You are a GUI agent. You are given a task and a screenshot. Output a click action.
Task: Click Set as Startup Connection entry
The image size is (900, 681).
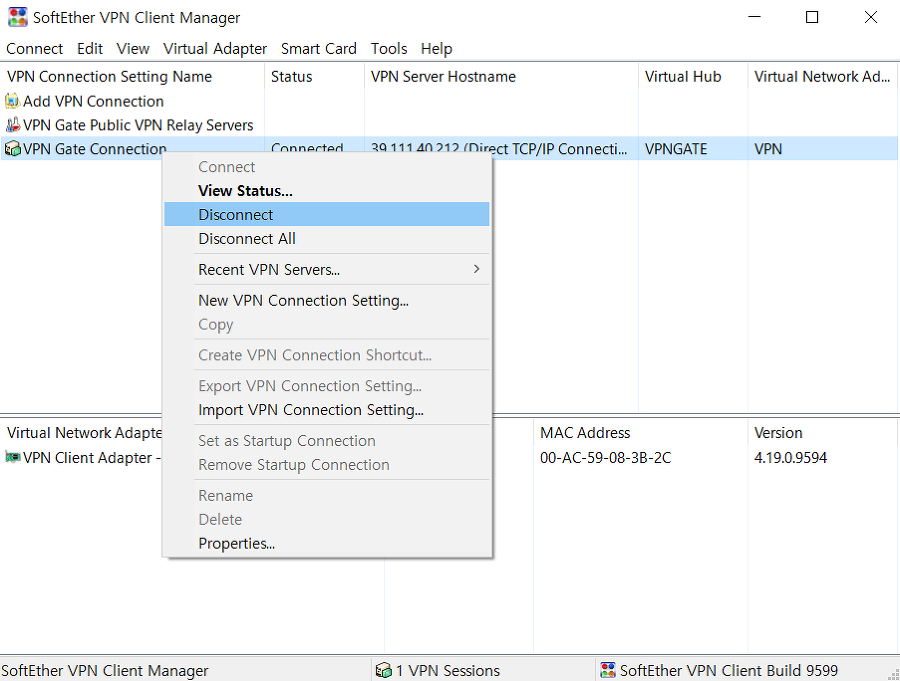point(327,440)
